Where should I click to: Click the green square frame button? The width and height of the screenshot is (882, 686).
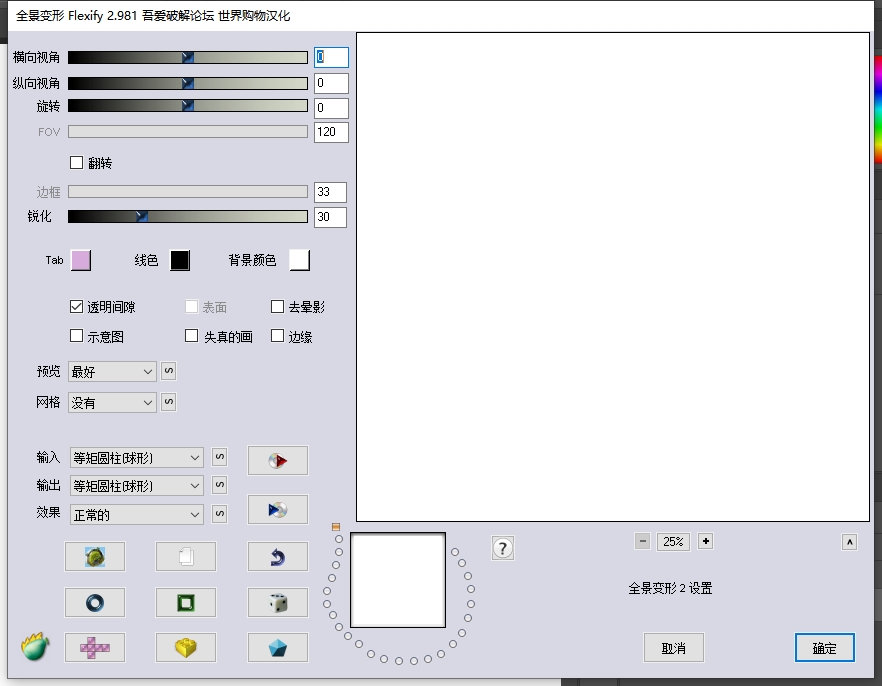(x=186, y=603)
